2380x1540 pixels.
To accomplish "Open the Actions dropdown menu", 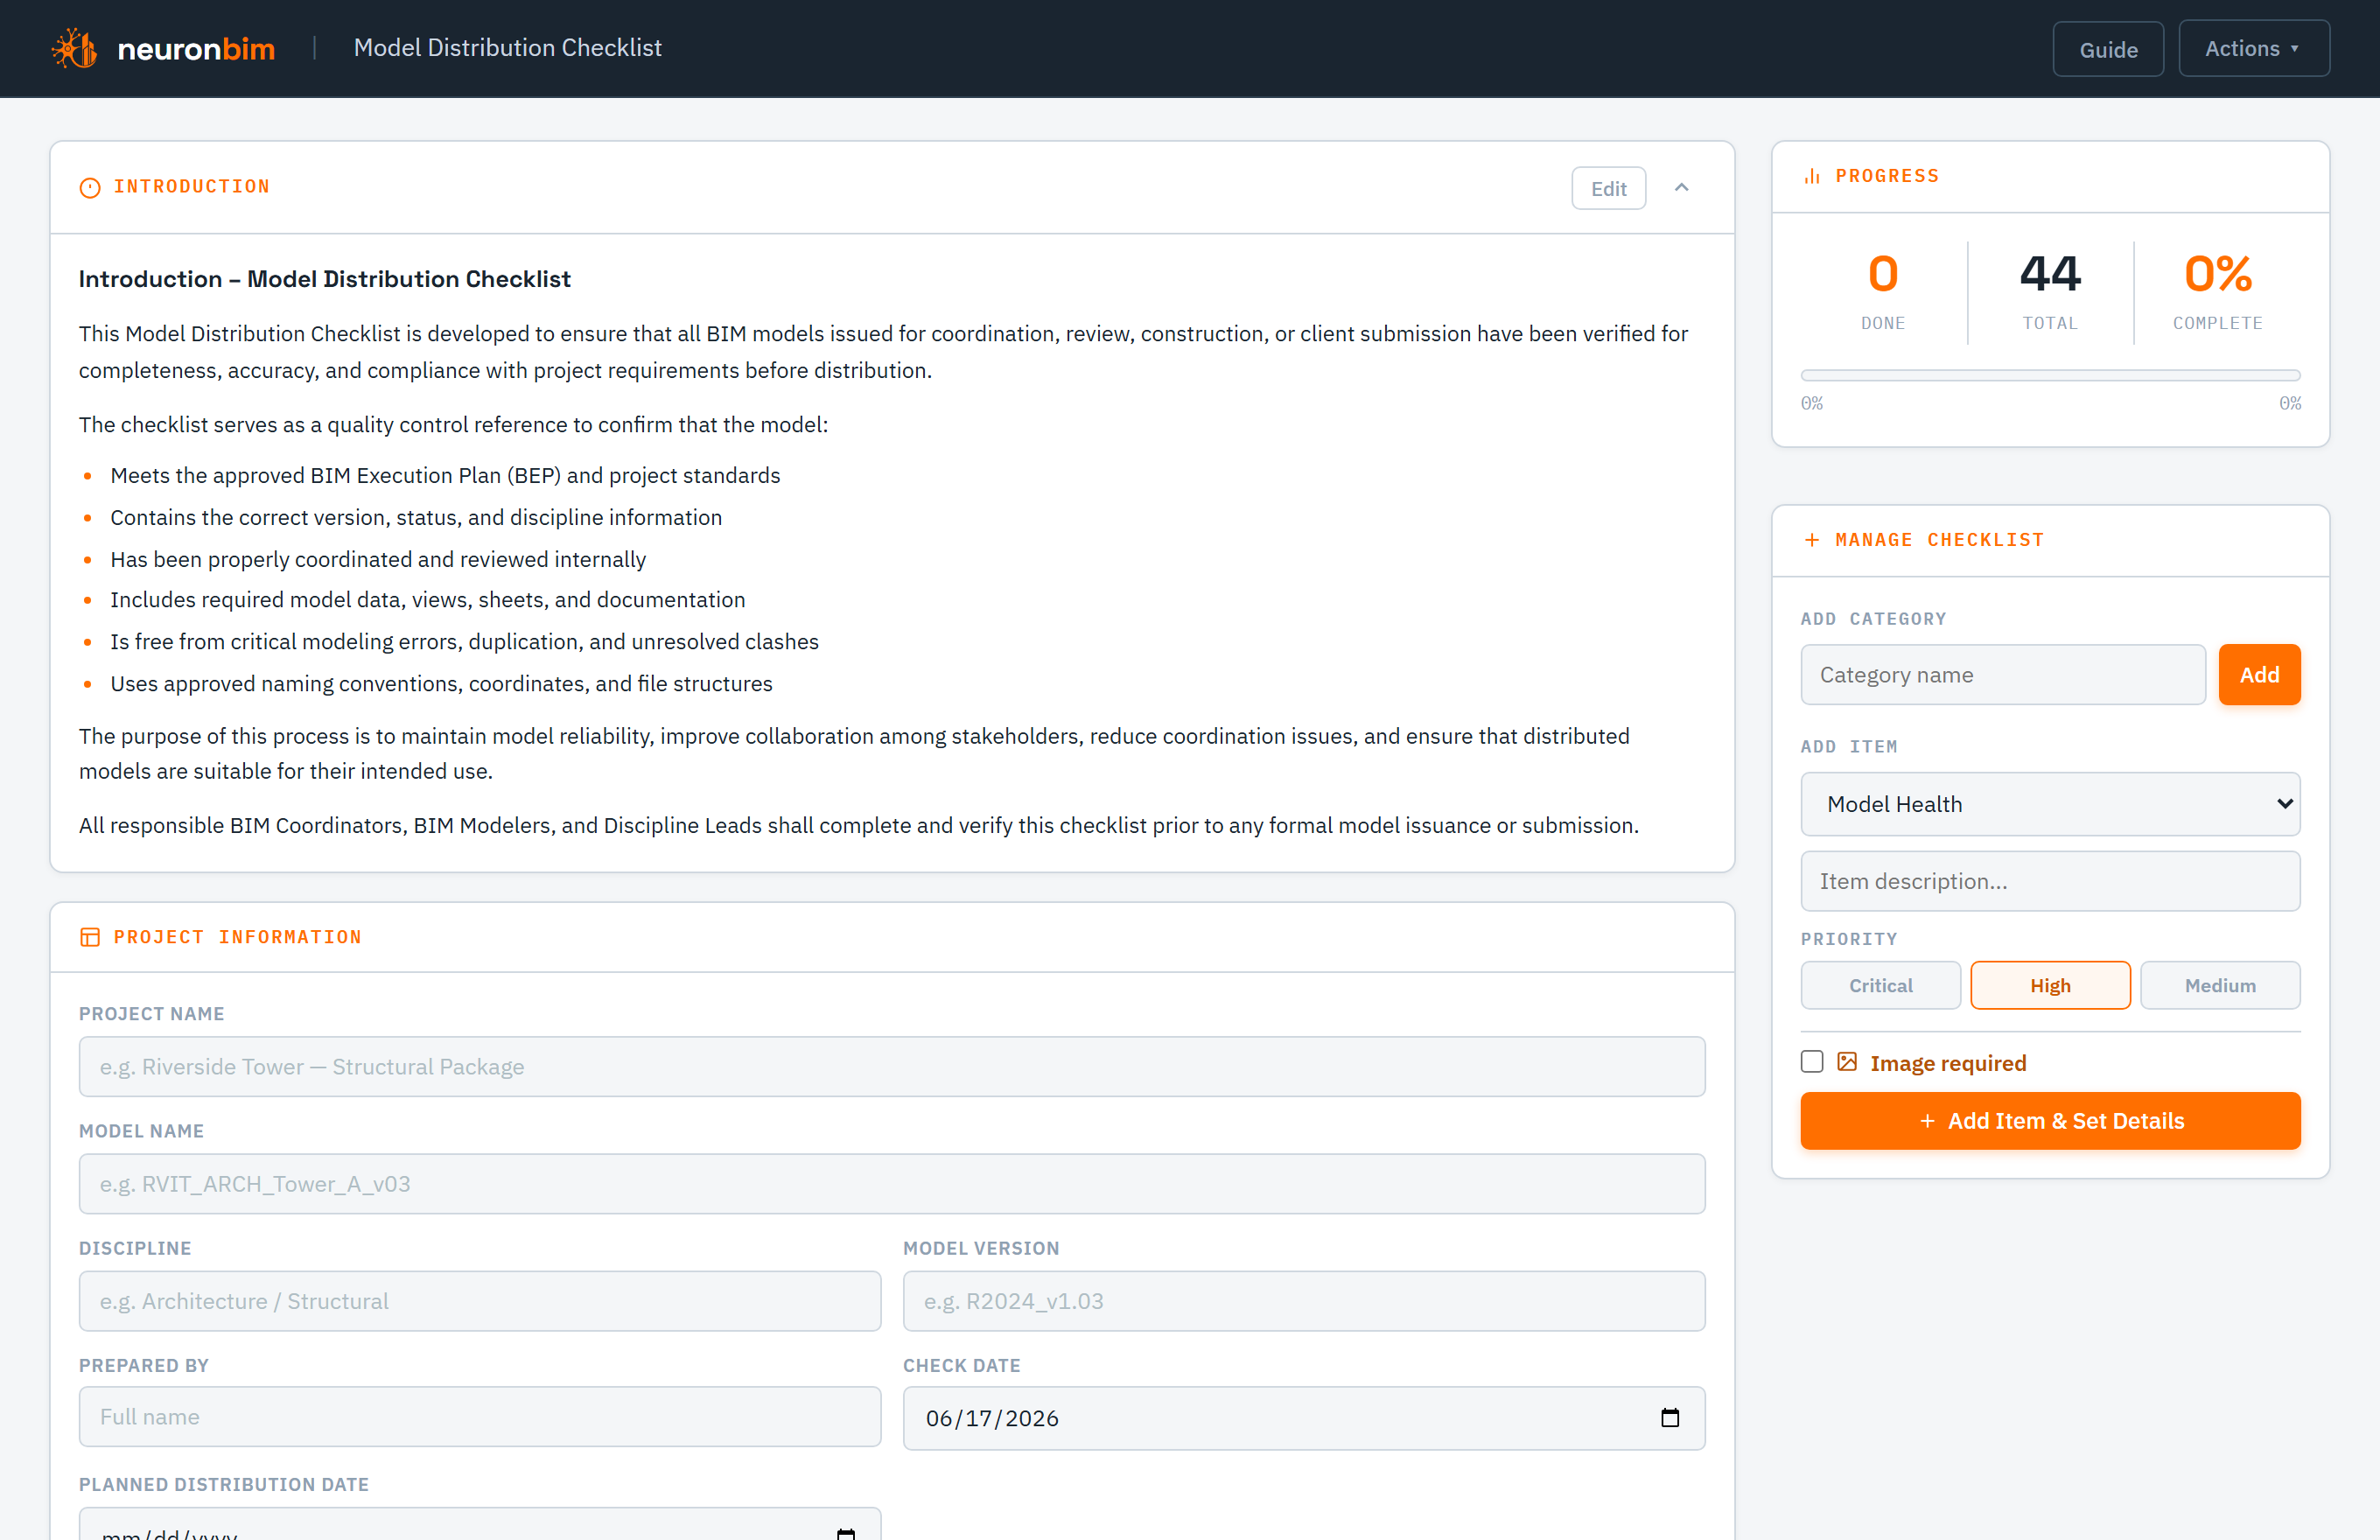I will click(2254, 48).
